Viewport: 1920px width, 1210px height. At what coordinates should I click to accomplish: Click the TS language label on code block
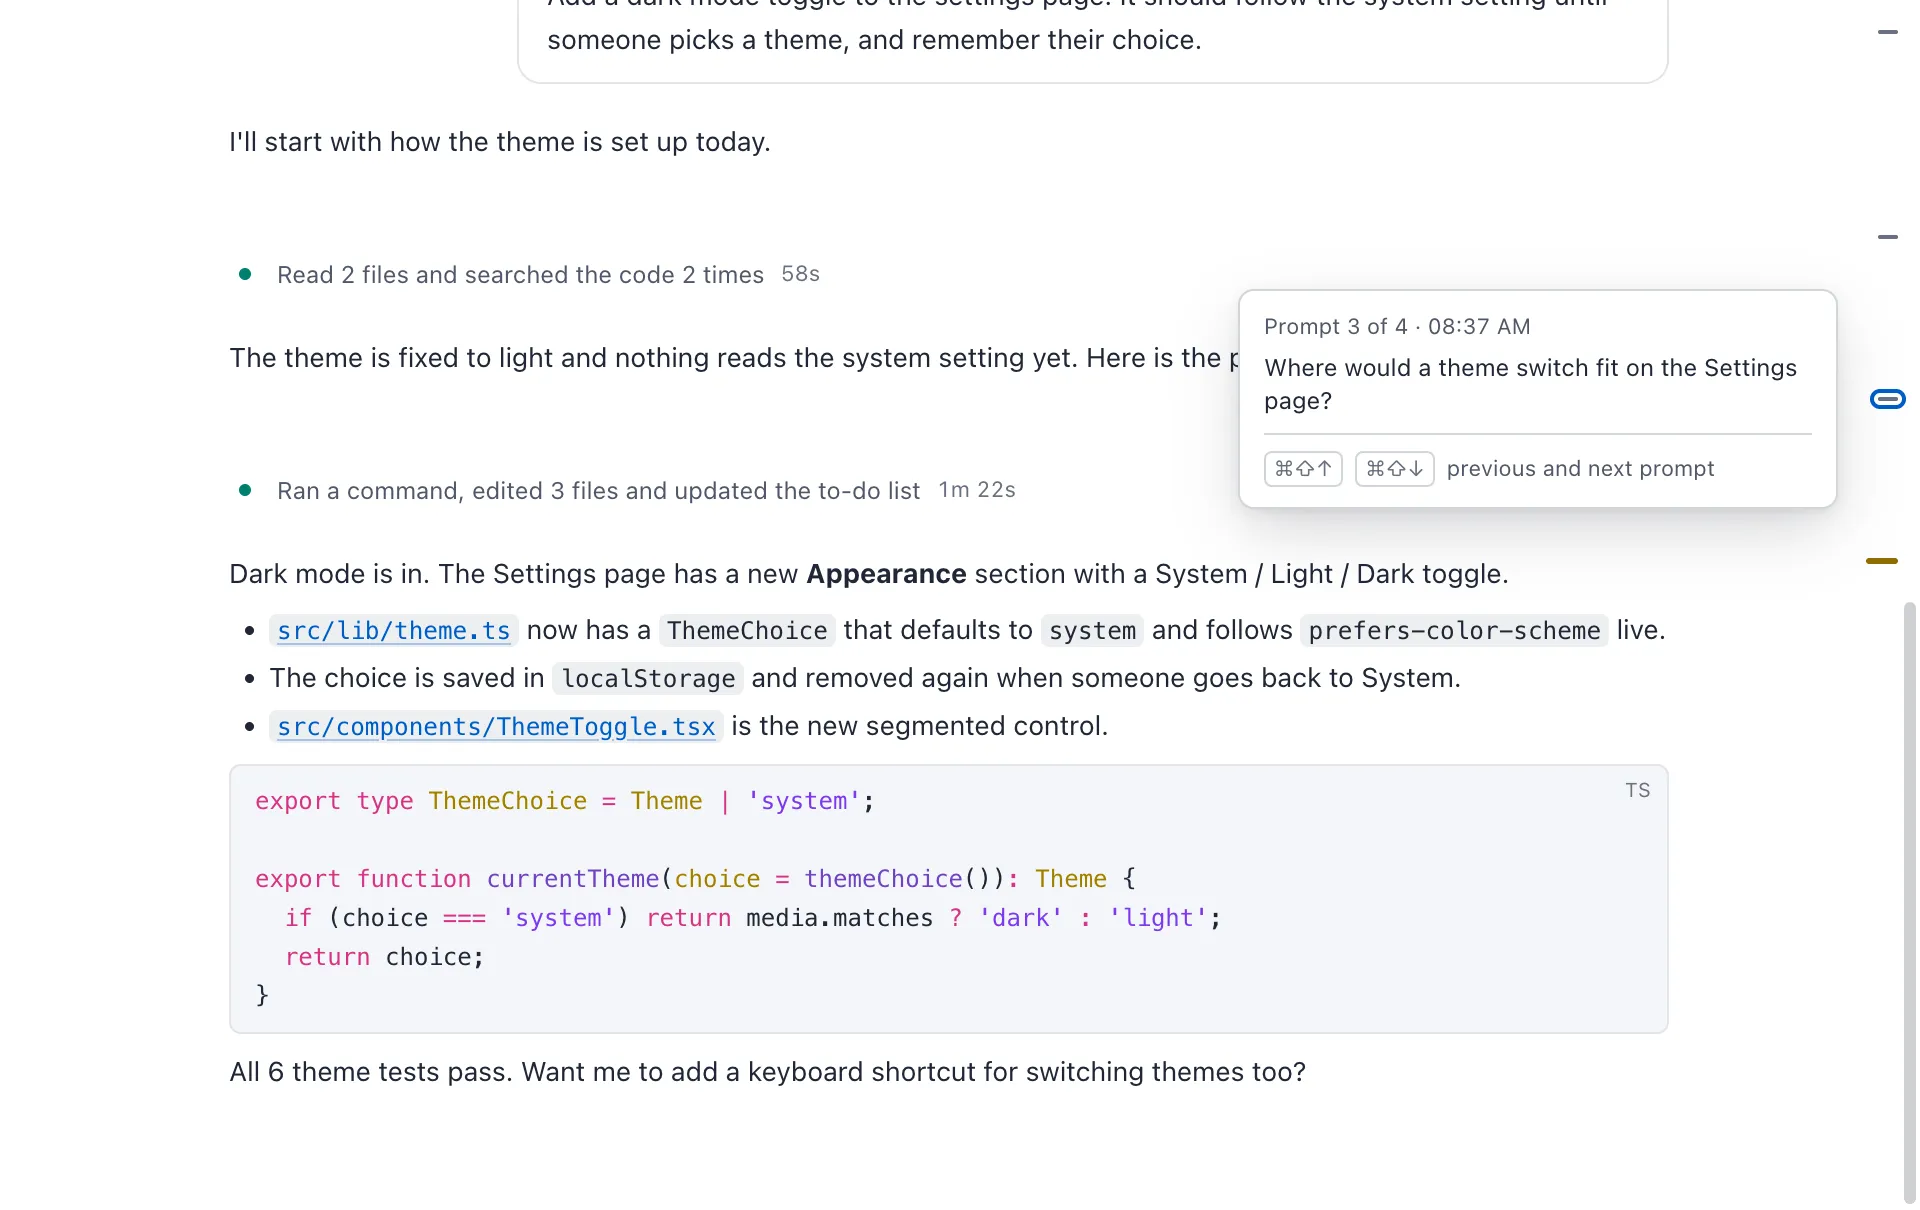[1637, 790]
